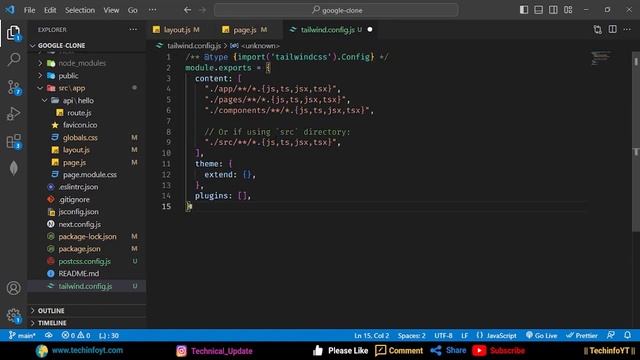The image size is (640, 360).
Task: Click the main* branch indicator
Action: 22,336
